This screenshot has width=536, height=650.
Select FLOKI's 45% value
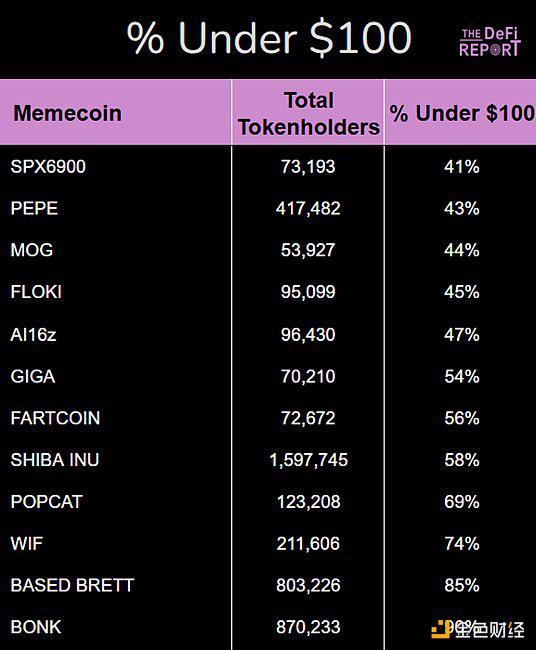tap(462, 292)
